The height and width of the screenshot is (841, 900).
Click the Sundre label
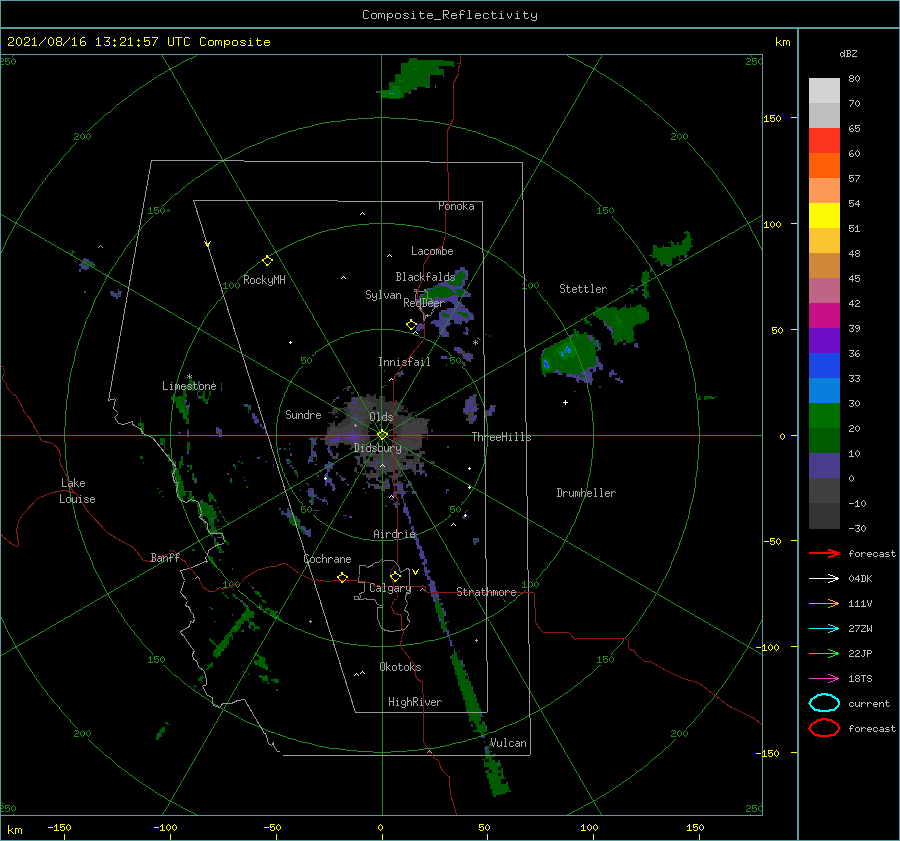click(x=303, y=414)
